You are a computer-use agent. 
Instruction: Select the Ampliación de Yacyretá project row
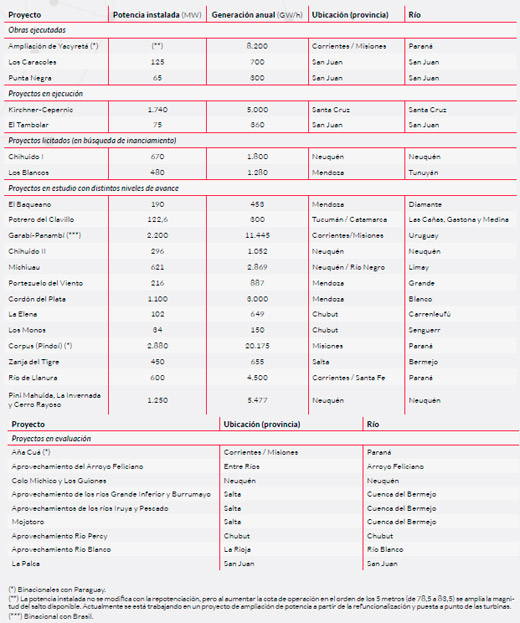click(x=260, y=46)
